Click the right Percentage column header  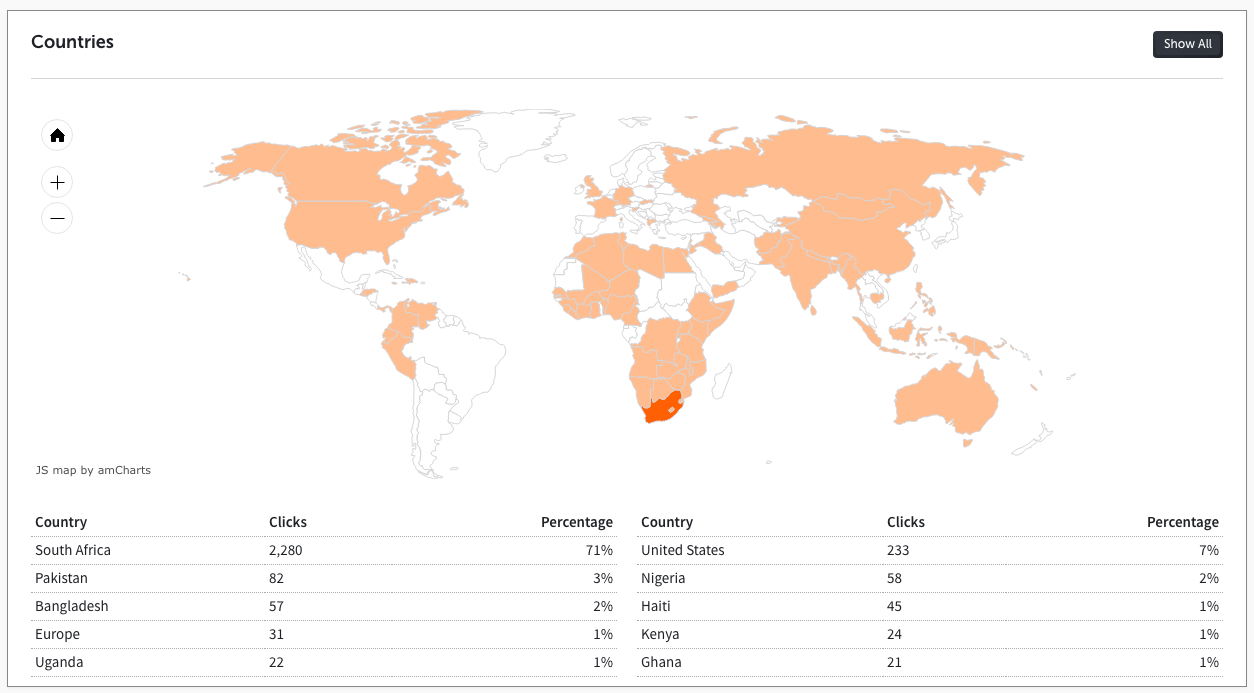tap(1182, 522)
